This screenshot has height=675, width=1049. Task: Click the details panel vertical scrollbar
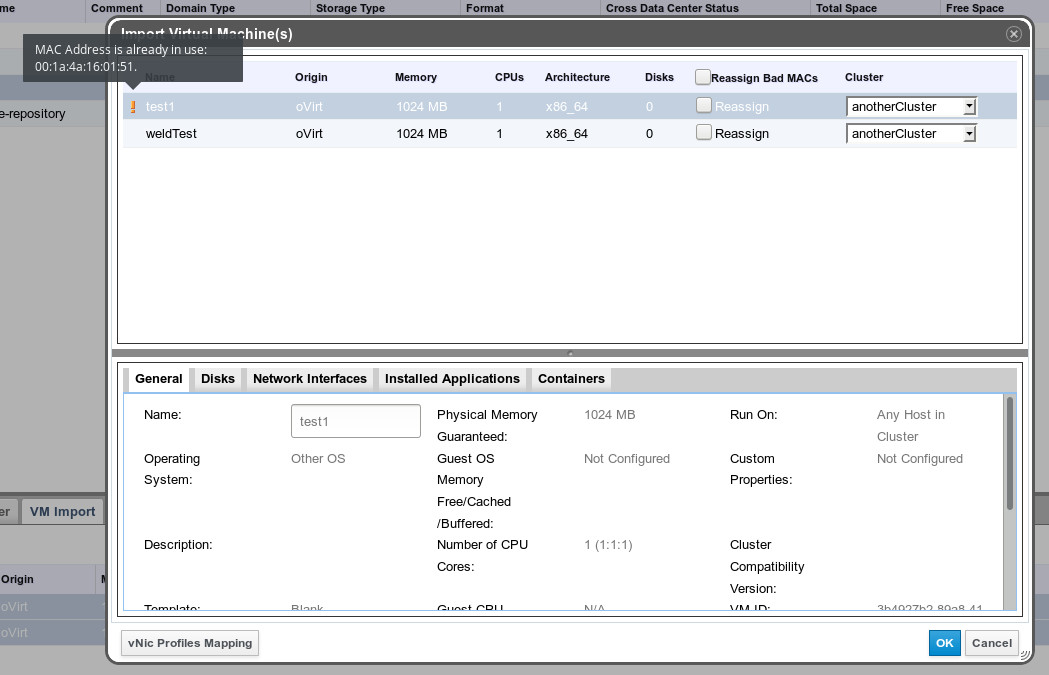(1009, 455)
